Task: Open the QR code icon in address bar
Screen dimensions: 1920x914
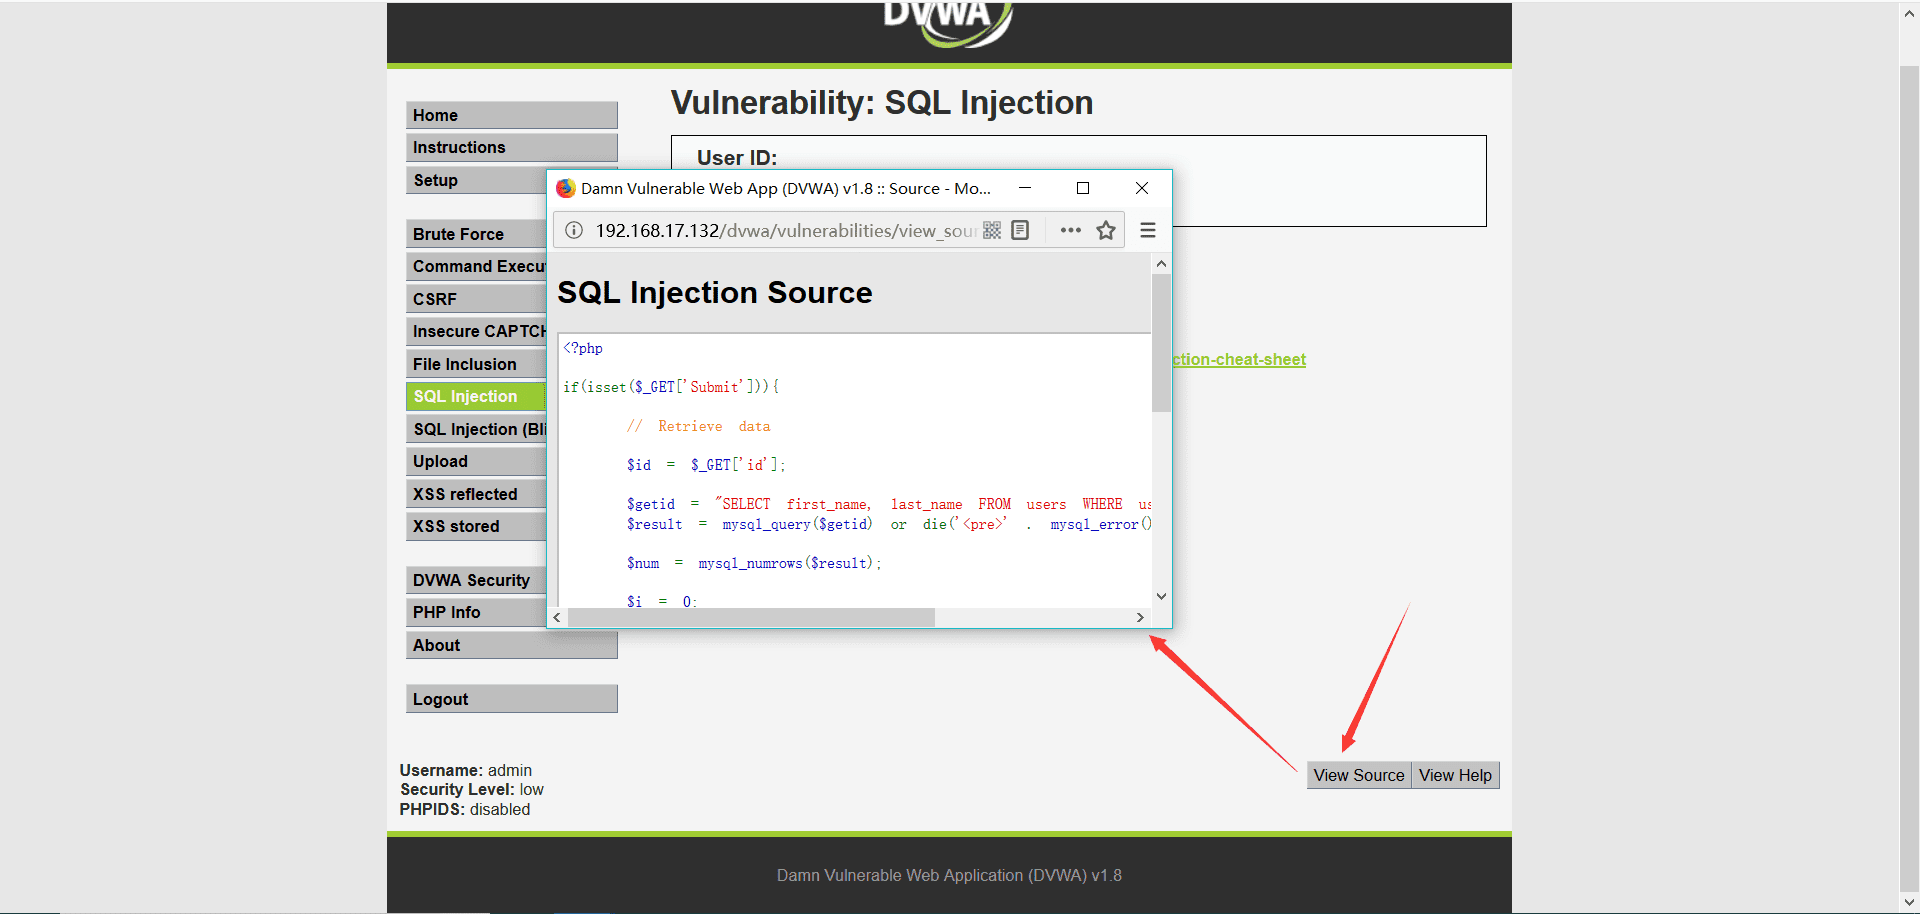Action: [992, 231]
